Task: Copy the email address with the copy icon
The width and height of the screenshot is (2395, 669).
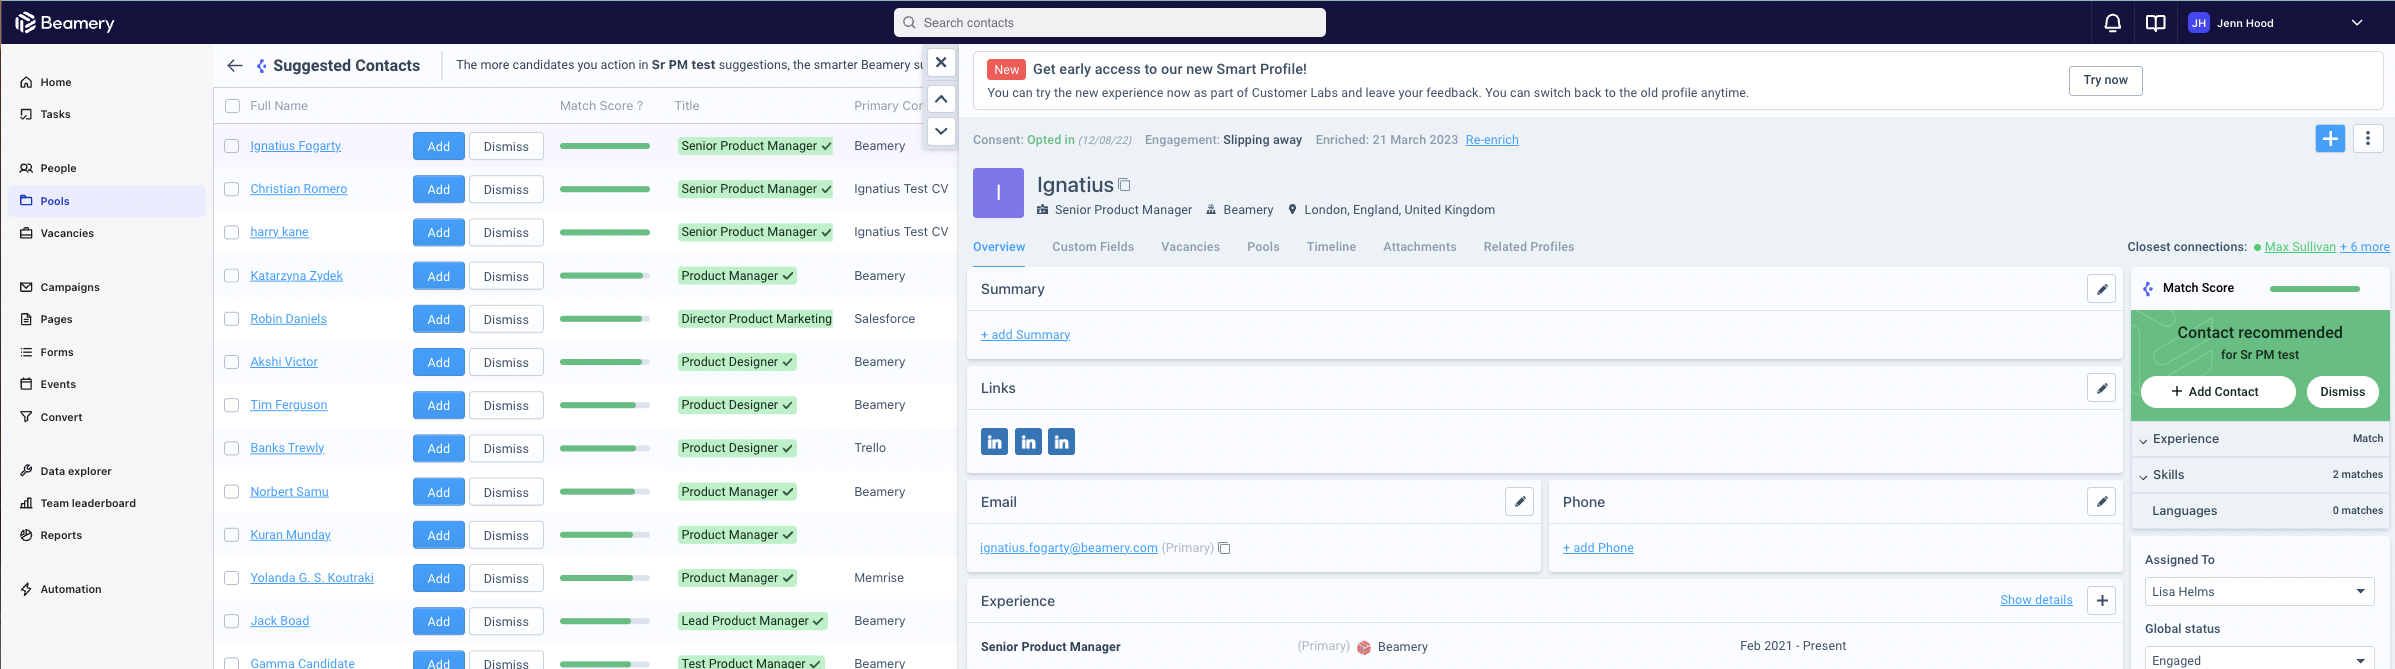Action: coord(1224,548)
